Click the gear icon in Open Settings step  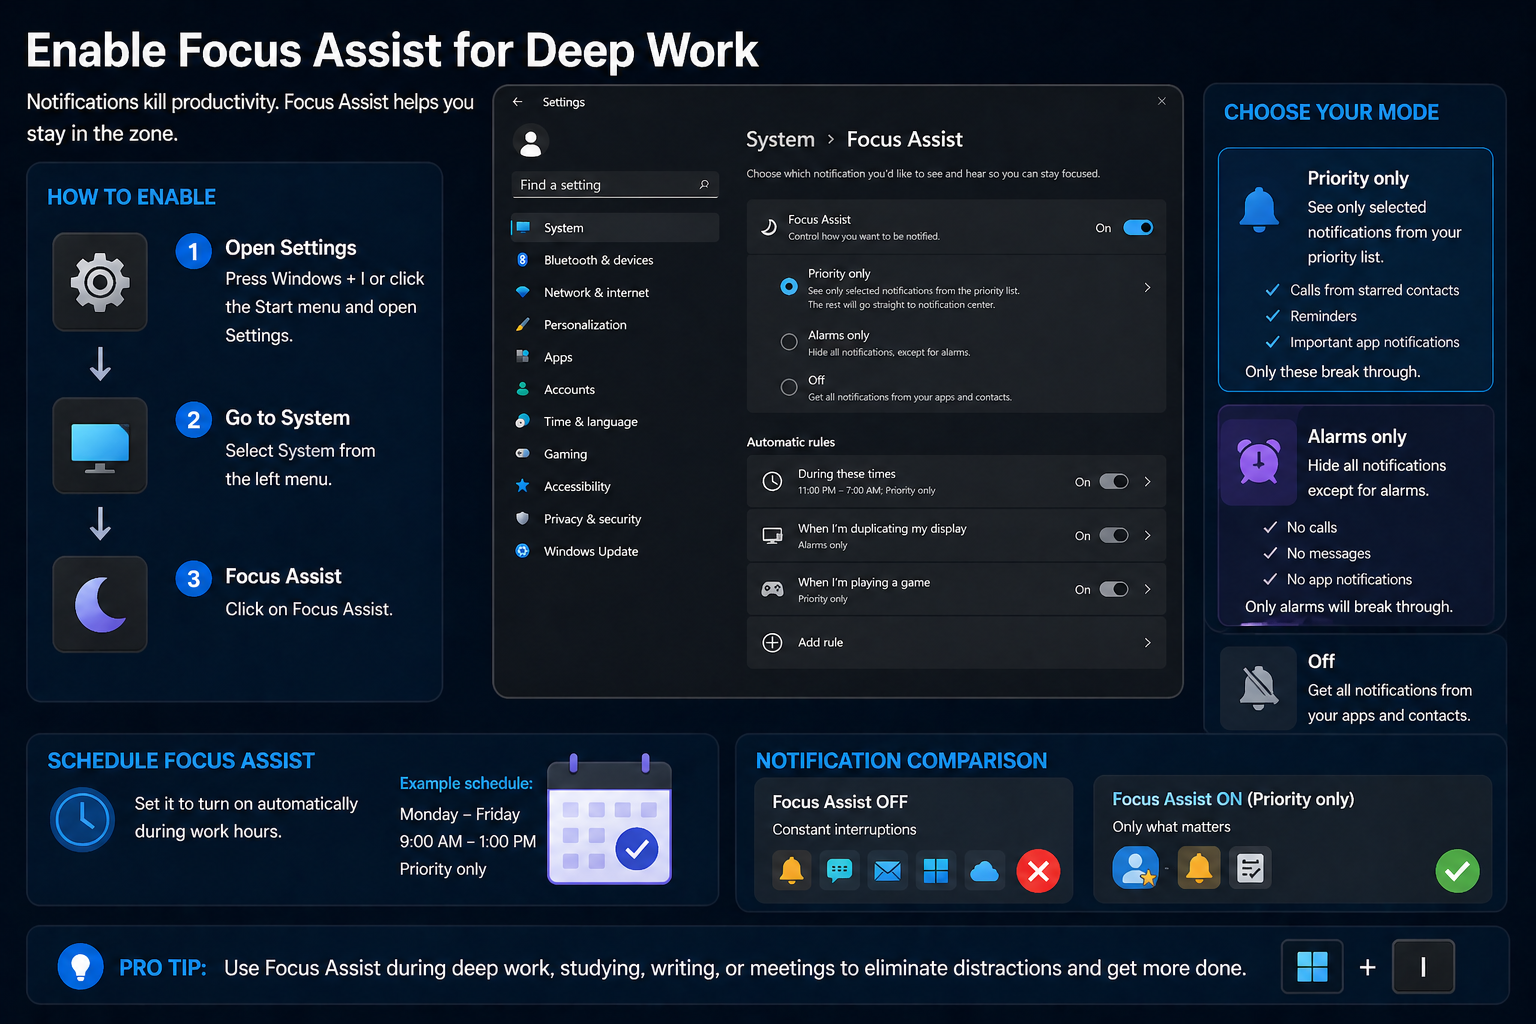100,282
